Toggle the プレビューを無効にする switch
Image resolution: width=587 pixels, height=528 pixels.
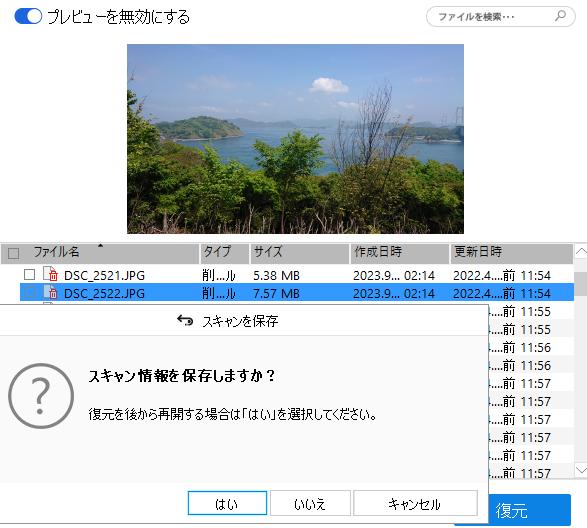point(28,16)
